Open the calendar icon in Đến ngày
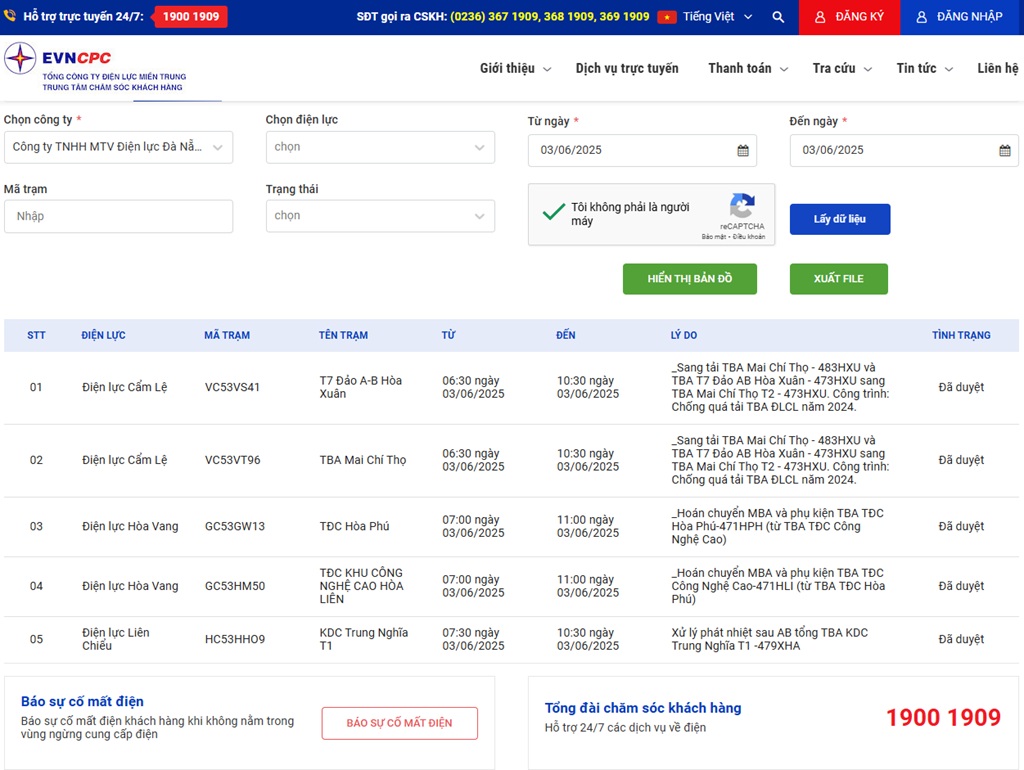1024x770 pixels. (1005, 151)
